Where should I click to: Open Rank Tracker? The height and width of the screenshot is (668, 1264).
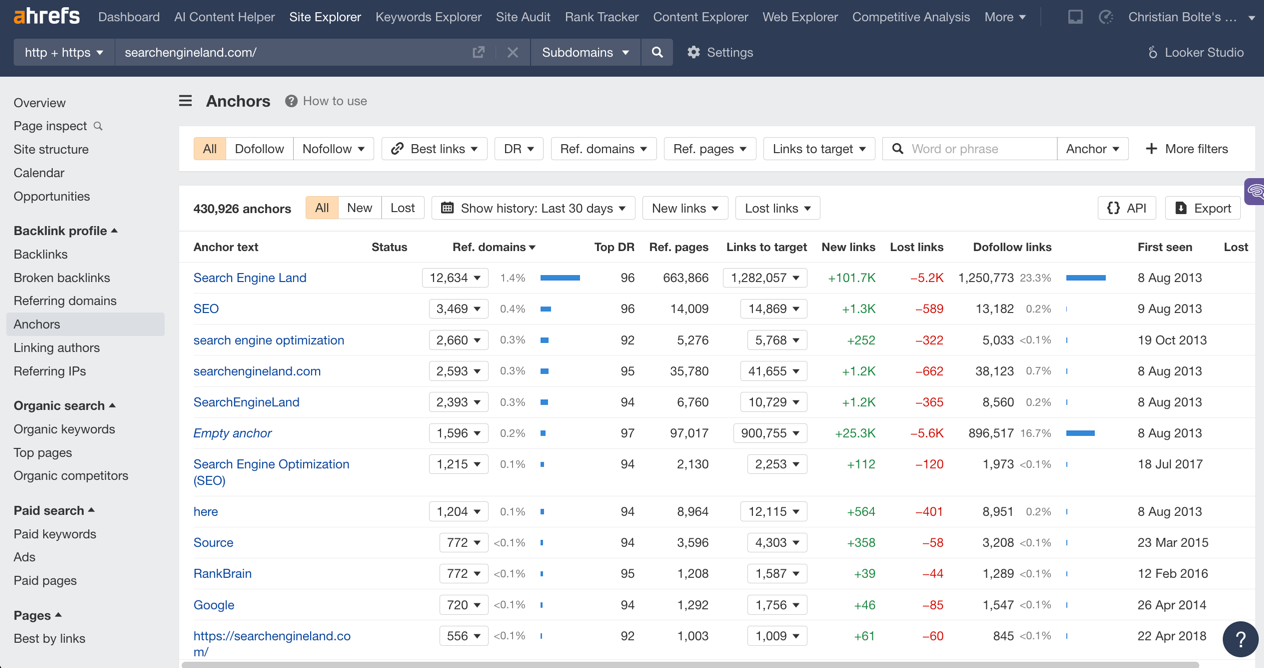pos(601,17)
